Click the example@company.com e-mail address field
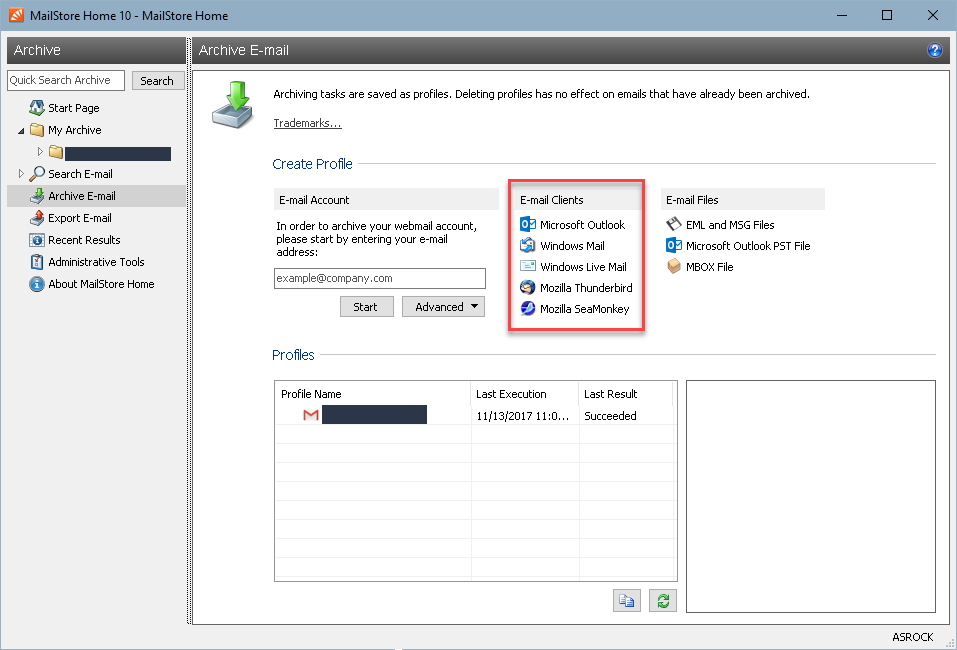The width and height of the screenshot is (957, 650). coord(380,278)
